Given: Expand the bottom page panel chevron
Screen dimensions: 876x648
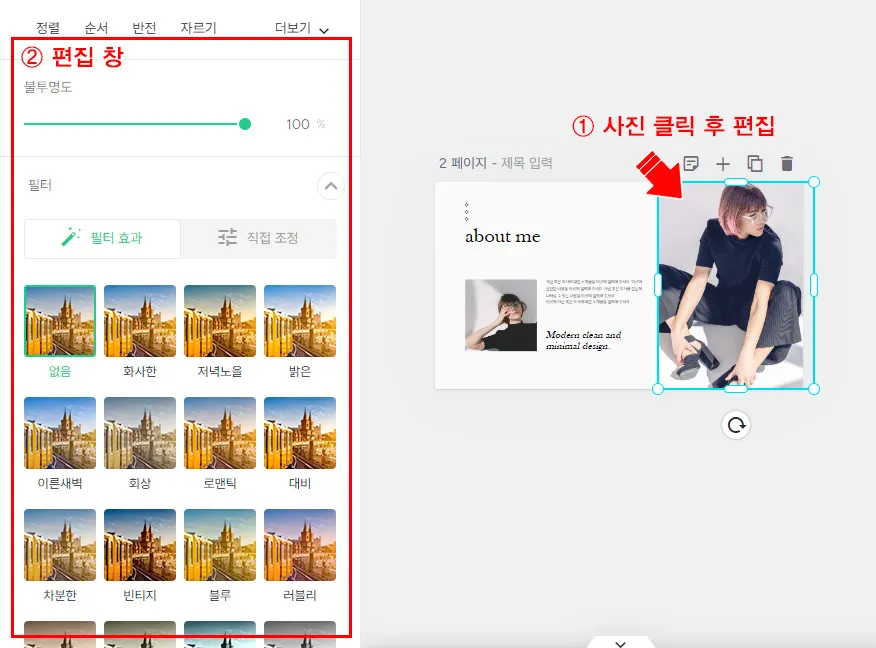Looking at the screenshot, I should (x=620, y=643).
